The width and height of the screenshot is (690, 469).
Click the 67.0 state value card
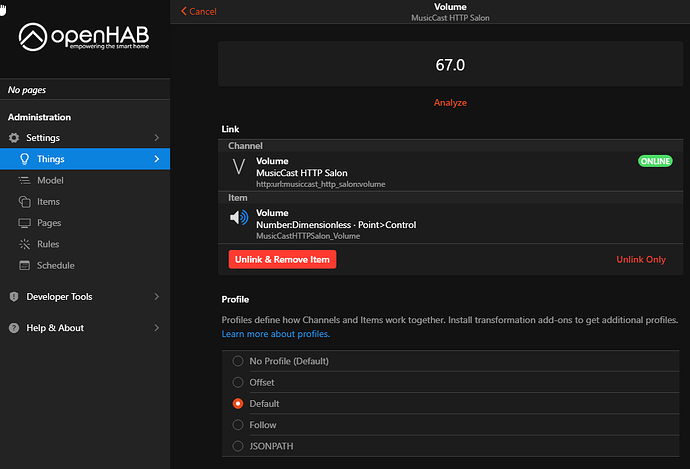450,65
